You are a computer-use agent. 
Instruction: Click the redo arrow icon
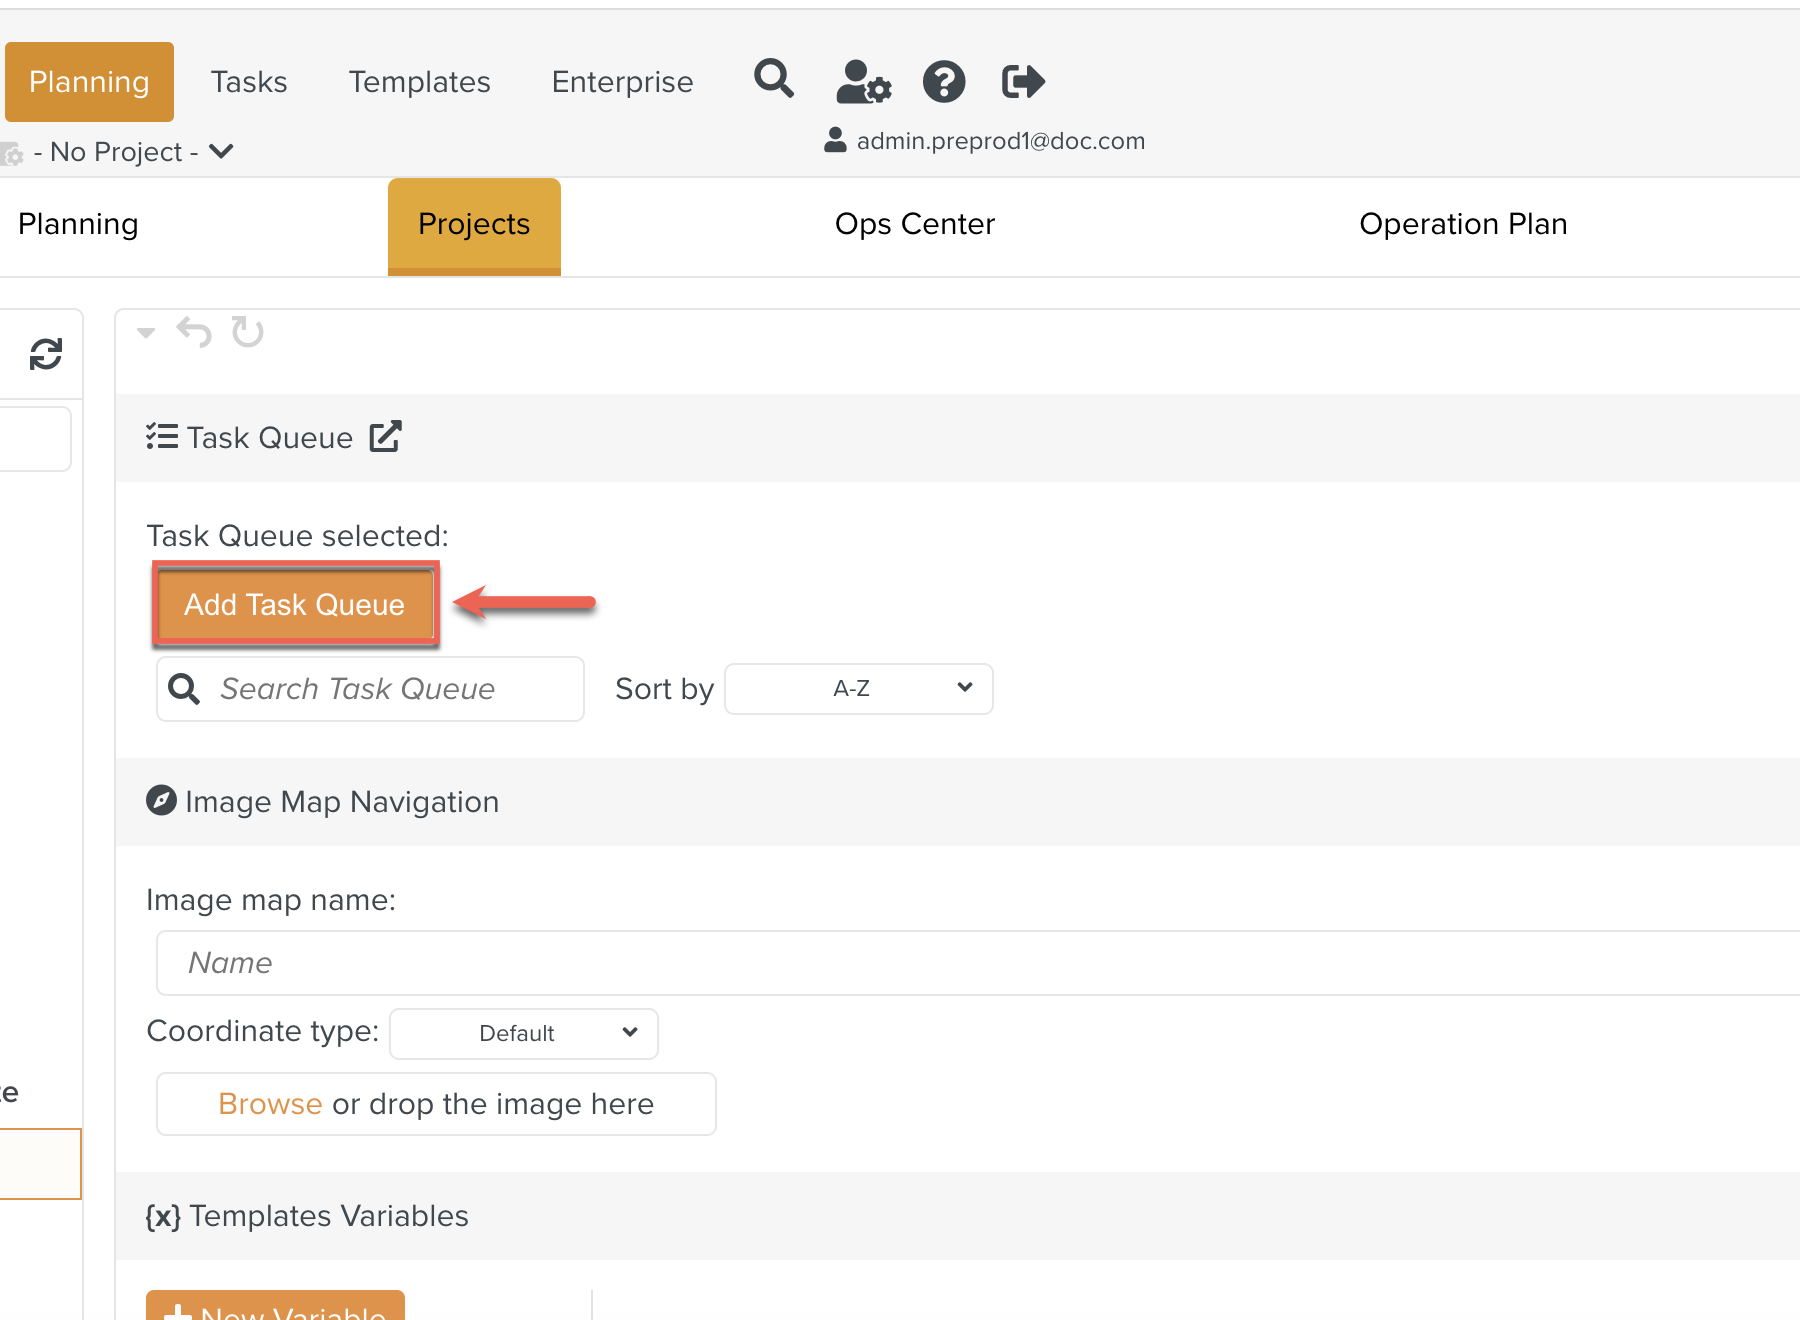pos(247,332)
